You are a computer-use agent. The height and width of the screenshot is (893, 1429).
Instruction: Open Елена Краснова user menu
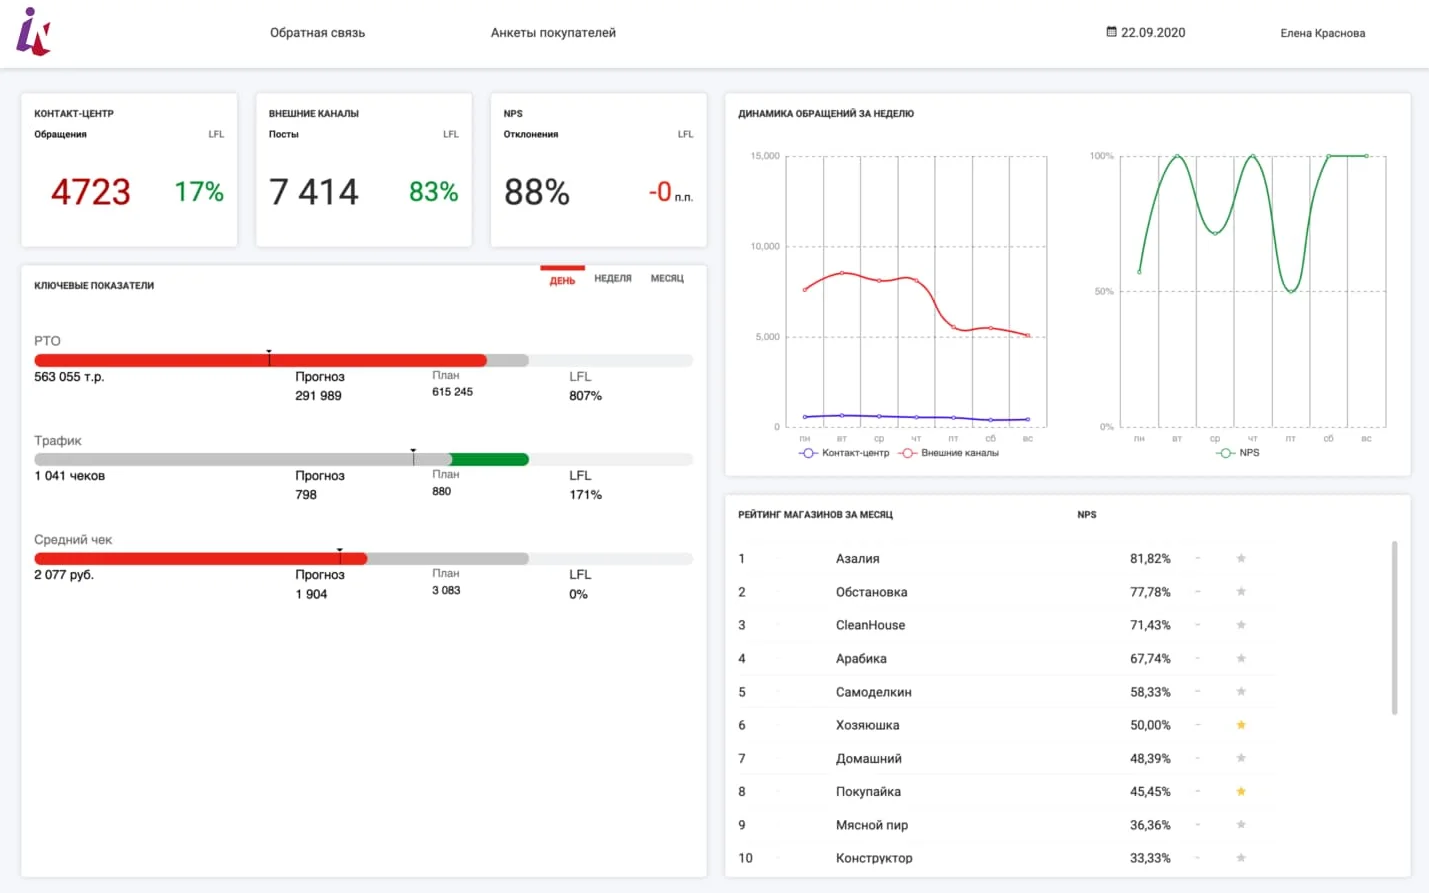coord(1322,33)
